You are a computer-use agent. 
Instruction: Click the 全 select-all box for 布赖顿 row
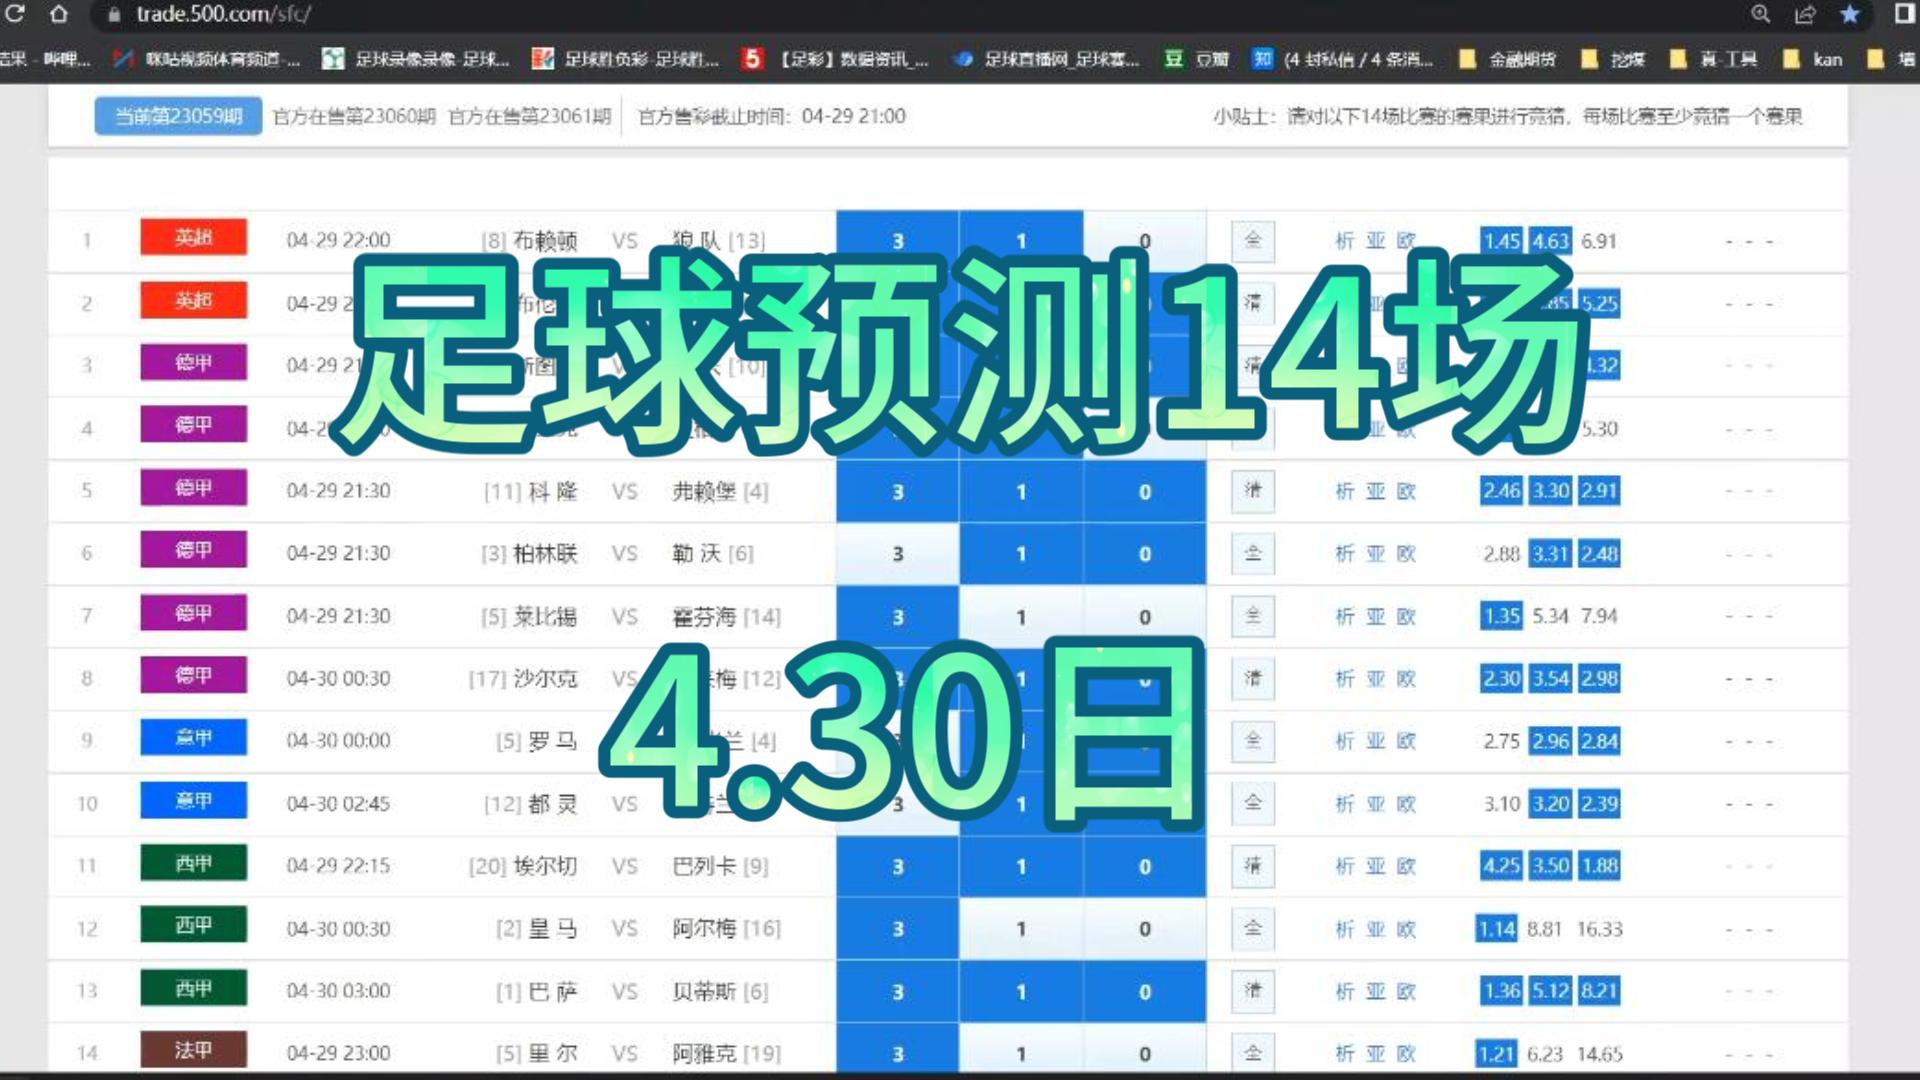tap(1253, 240)
